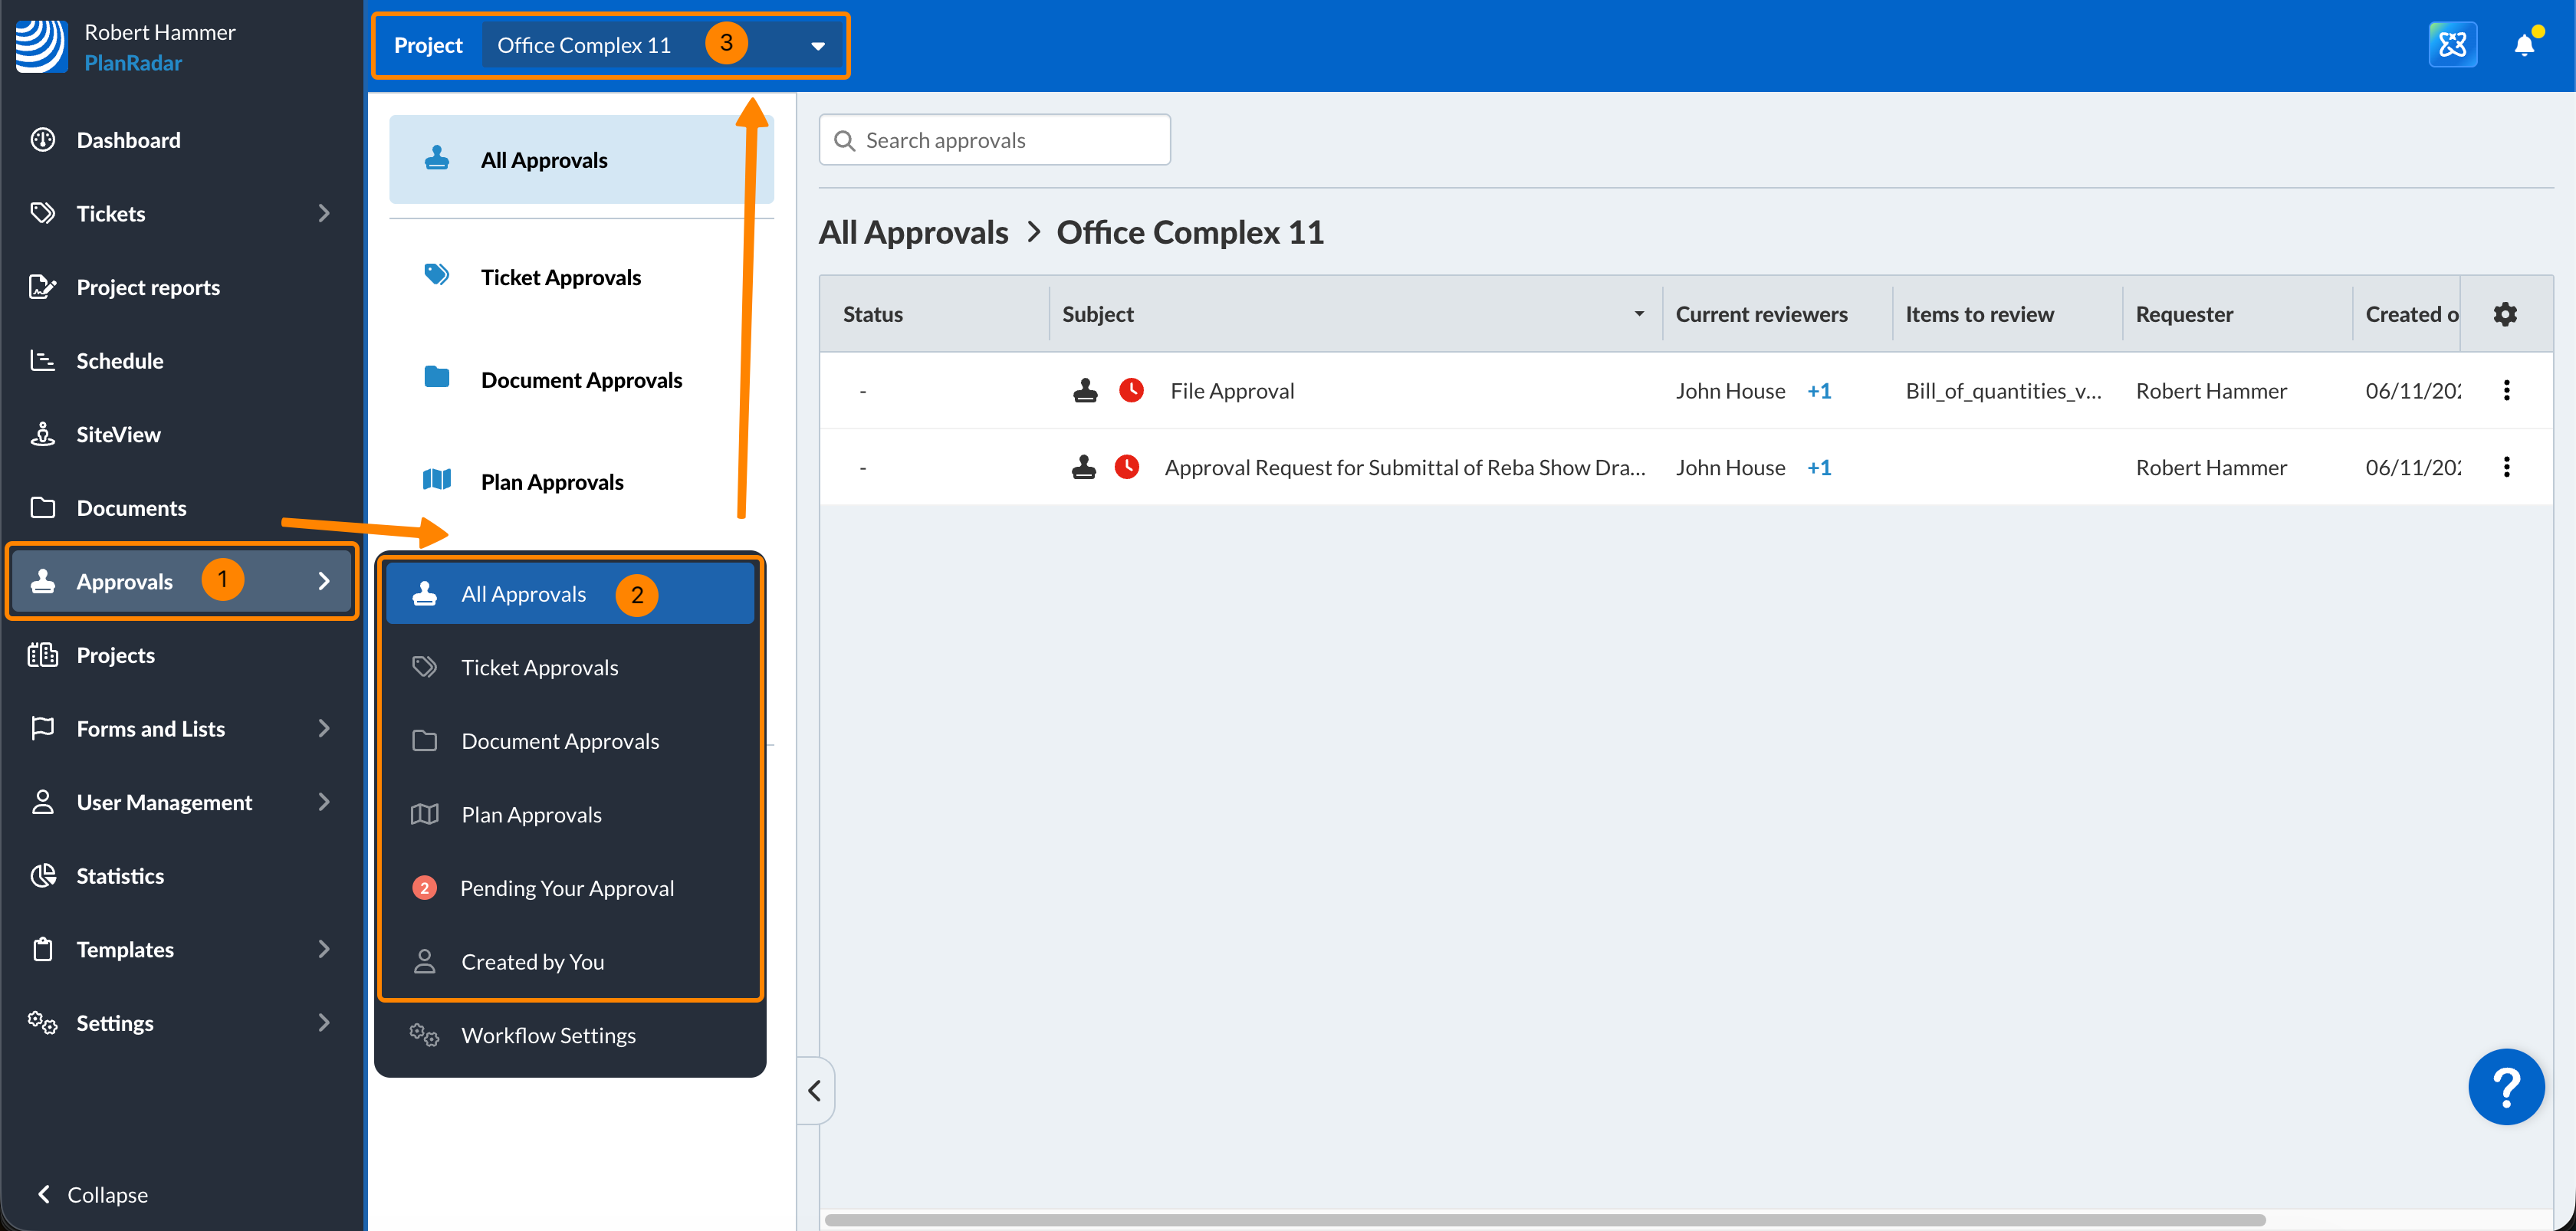Select Pending Your Approval in the flyout menu
The width and height of the screenshot is (2576, 1231).
[566, 888]
